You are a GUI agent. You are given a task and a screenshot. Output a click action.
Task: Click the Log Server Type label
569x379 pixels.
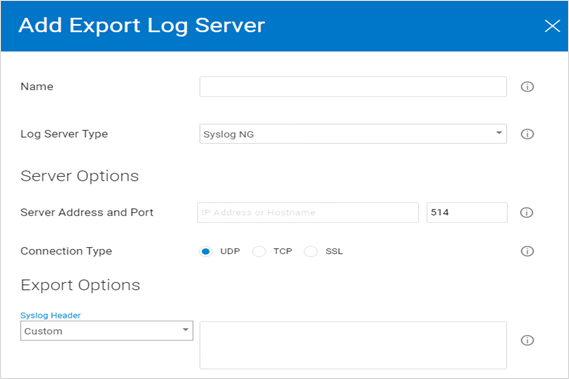point(64,134)
